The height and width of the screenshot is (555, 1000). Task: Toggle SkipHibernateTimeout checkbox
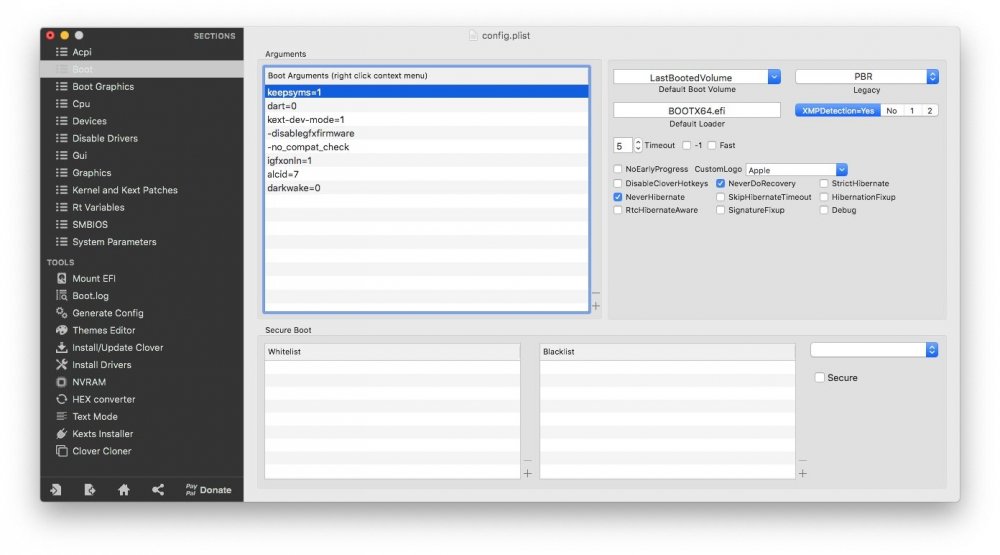[x=720, y=197]
